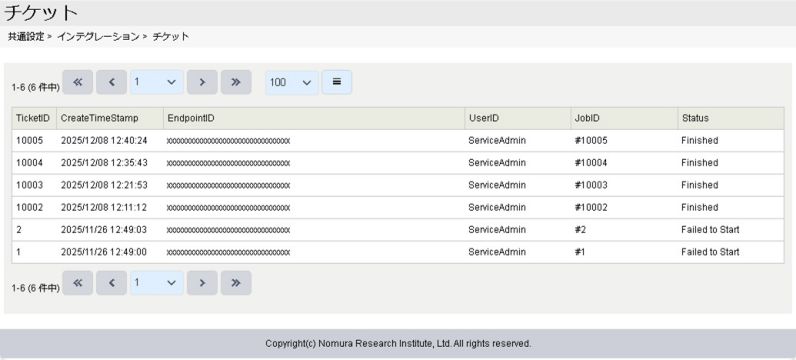Select TicketID 10005 cell

coord(34,141)
